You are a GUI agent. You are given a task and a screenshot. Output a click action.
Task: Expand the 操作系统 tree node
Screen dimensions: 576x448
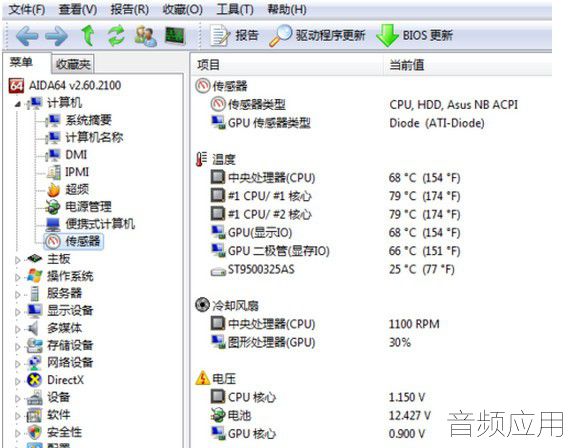[x=17, y=277]
